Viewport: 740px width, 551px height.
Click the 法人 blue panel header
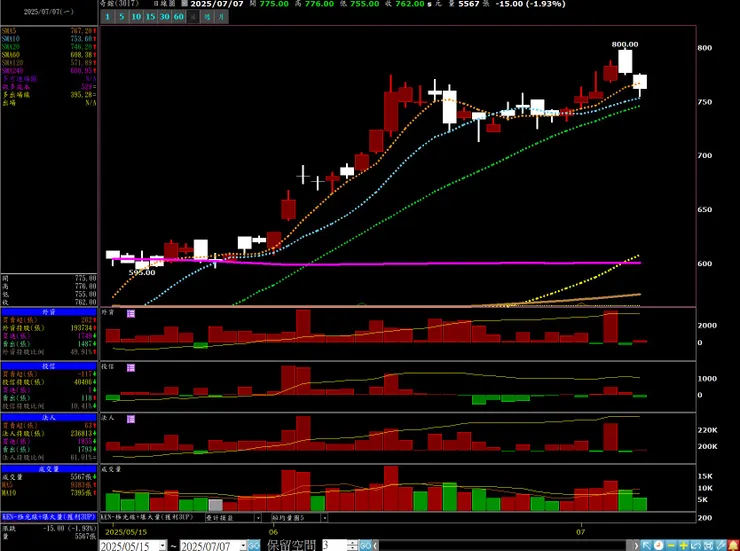coord(49,417)
